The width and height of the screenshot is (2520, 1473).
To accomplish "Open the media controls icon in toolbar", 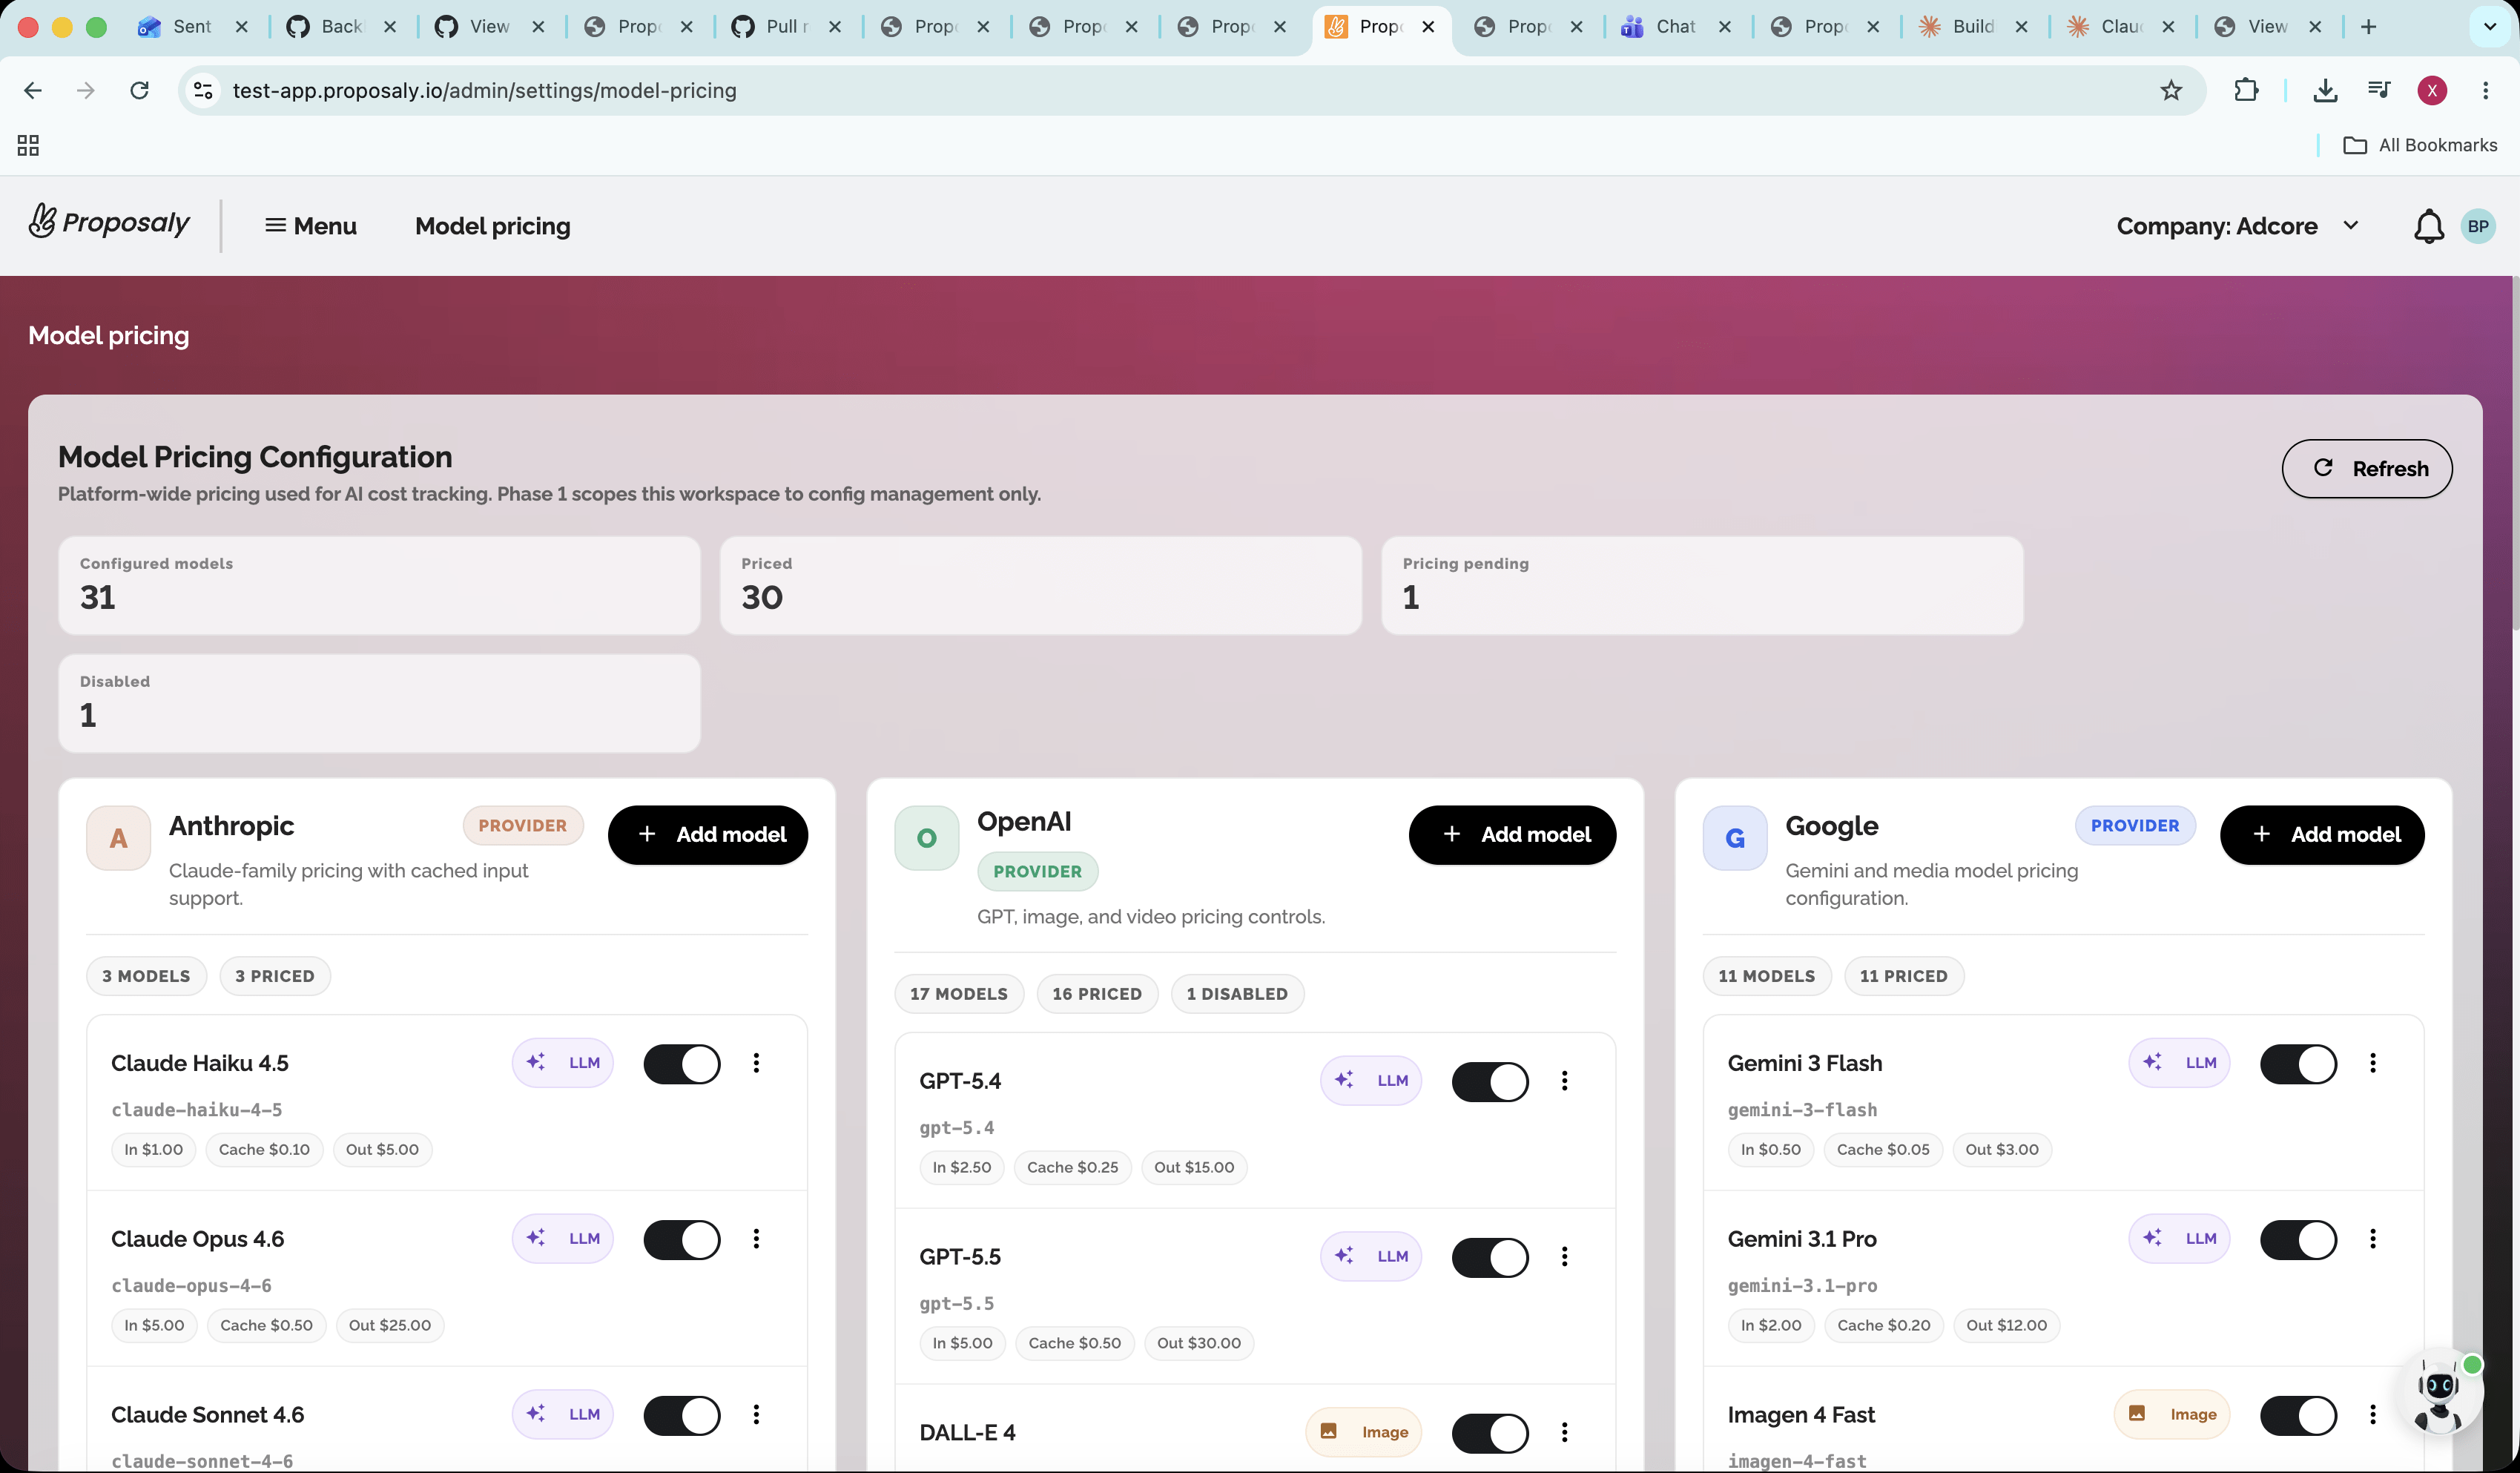I will click(x=2379, y=91).
